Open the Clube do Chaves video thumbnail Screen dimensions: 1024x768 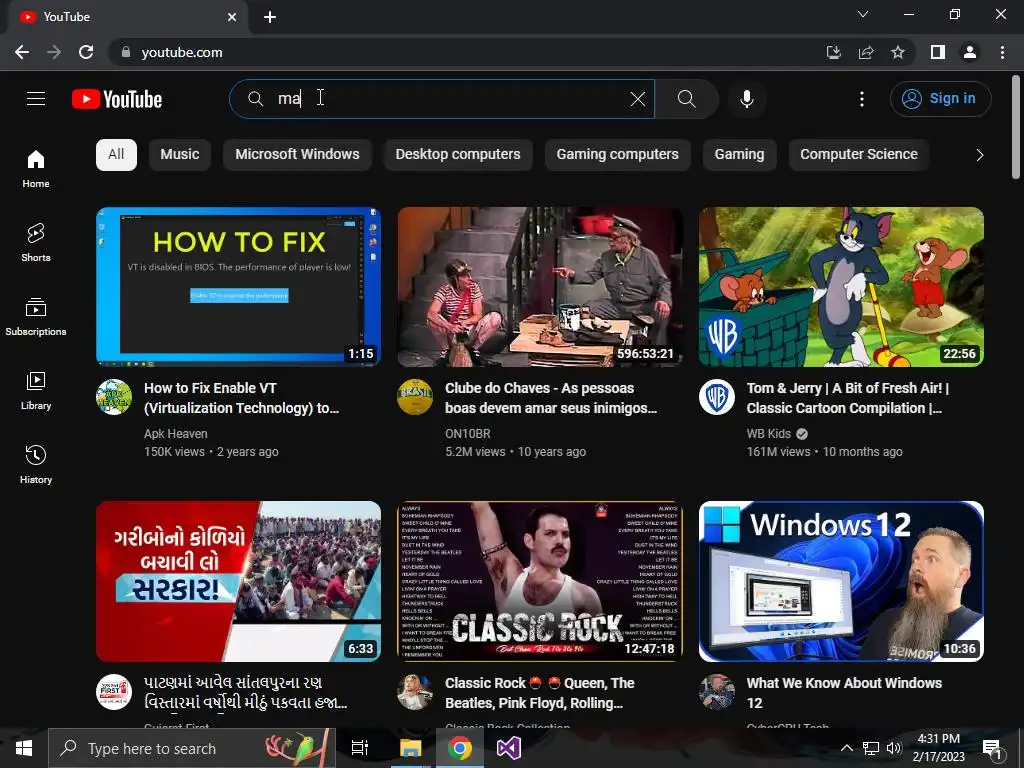click(x=540, y=287)
